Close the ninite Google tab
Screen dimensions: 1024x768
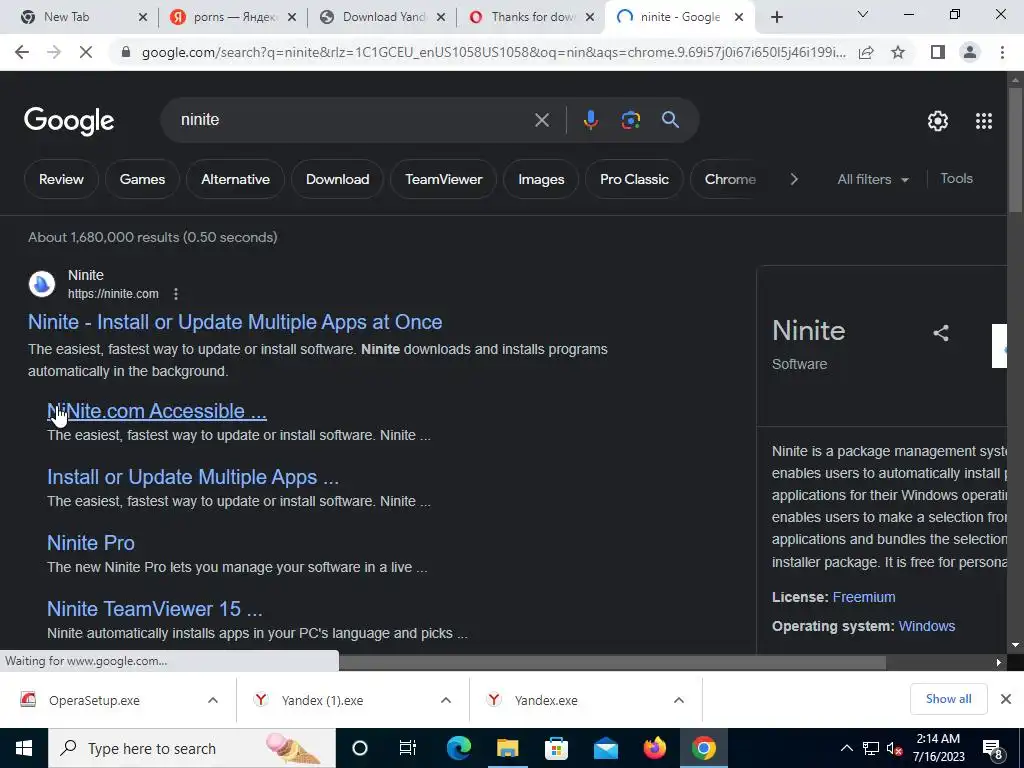tap(739, 17)
